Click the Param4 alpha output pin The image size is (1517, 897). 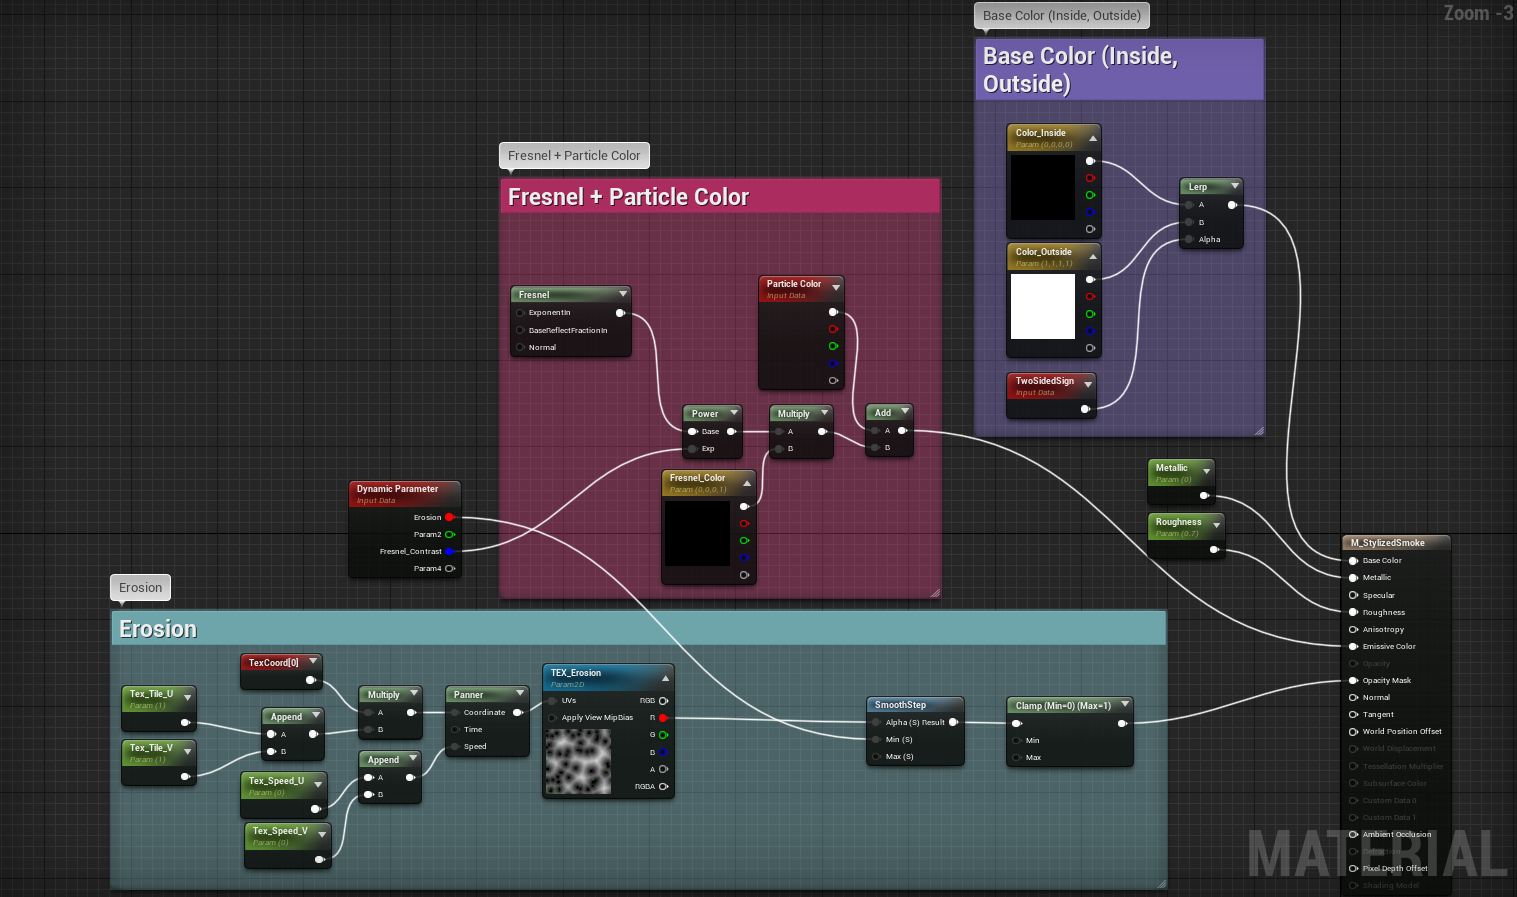pyautogui.click(x=450, y=568)
